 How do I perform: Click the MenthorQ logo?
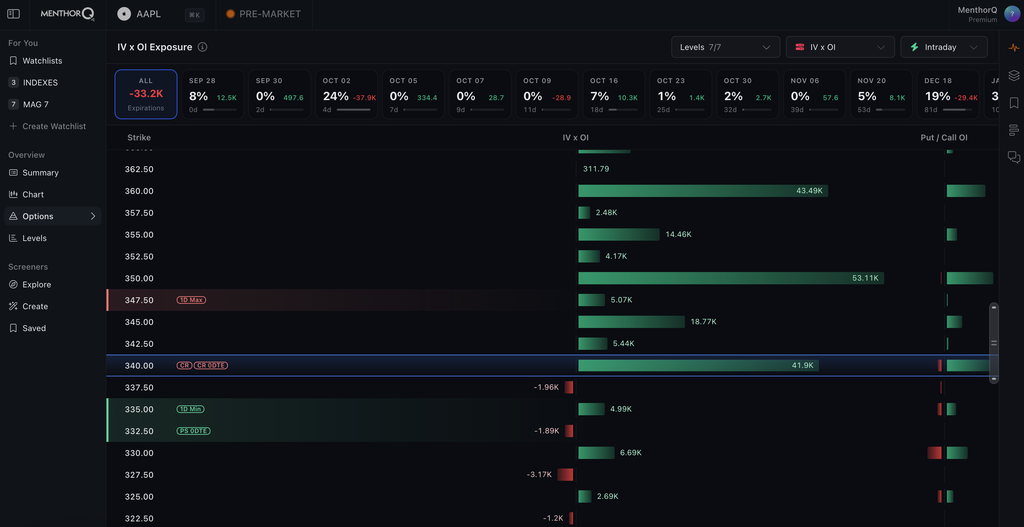pyautogui.click(x=68, y=14)
